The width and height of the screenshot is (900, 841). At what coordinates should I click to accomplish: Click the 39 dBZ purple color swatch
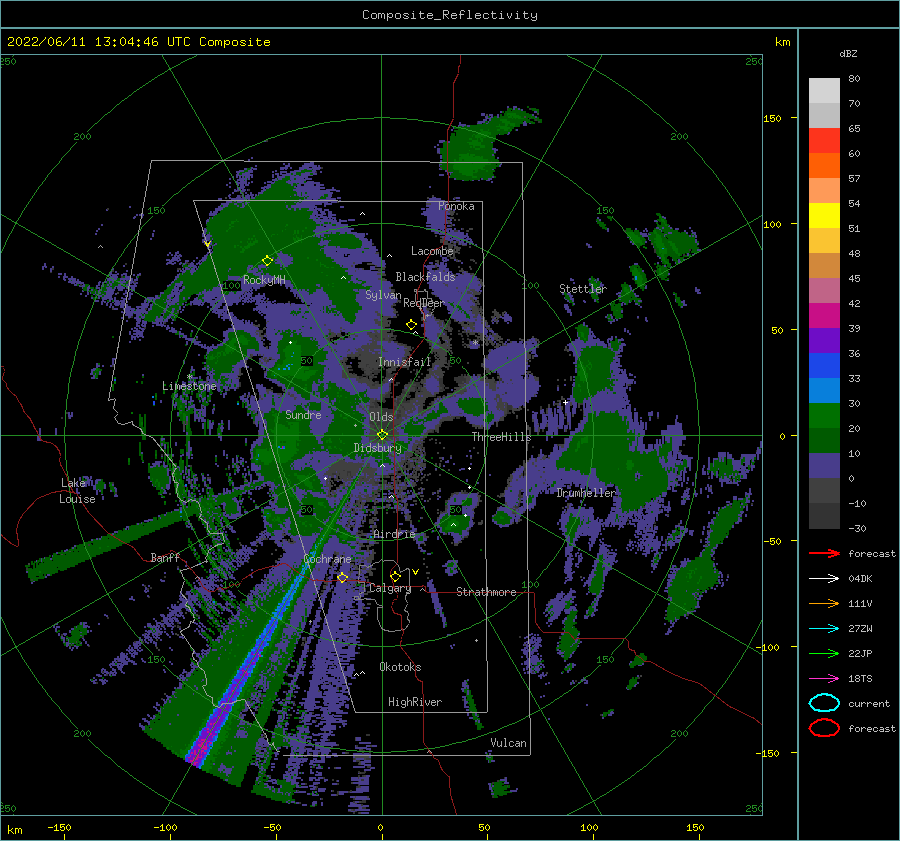pyautogui.click(x=824, y=340)
